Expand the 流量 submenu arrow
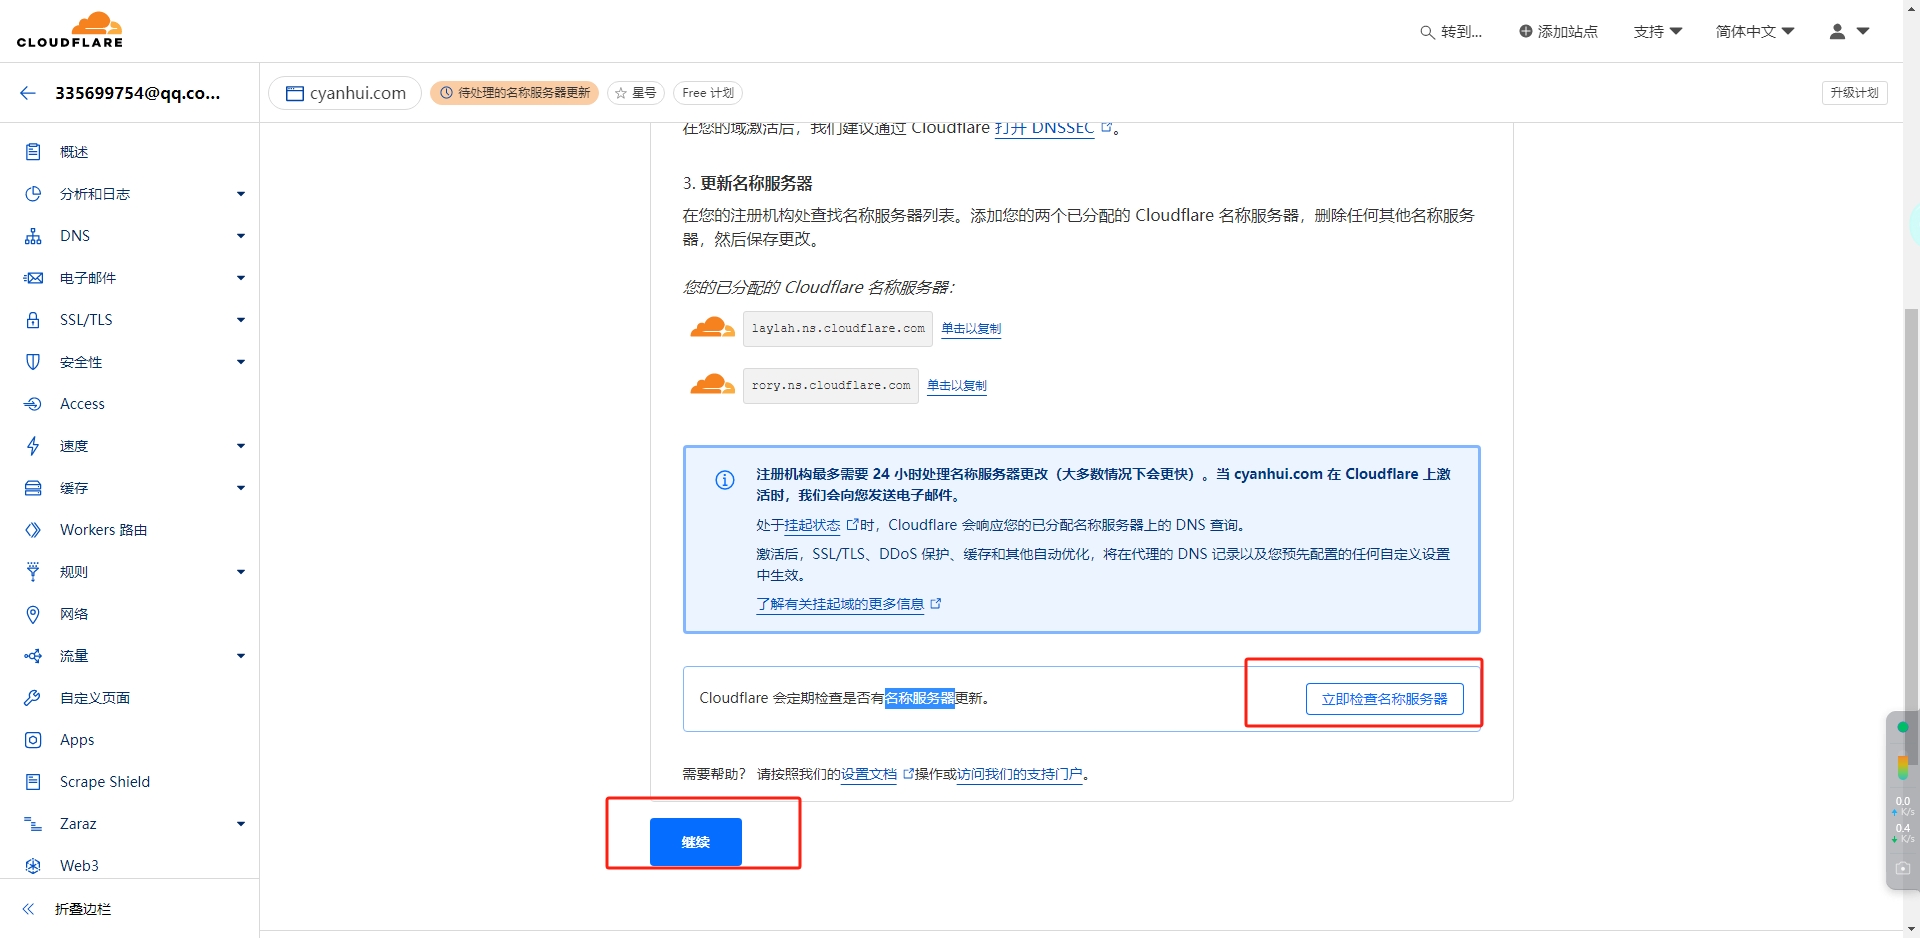The width and height of the screenshot is (1920, 938). [x=241, y=656]
